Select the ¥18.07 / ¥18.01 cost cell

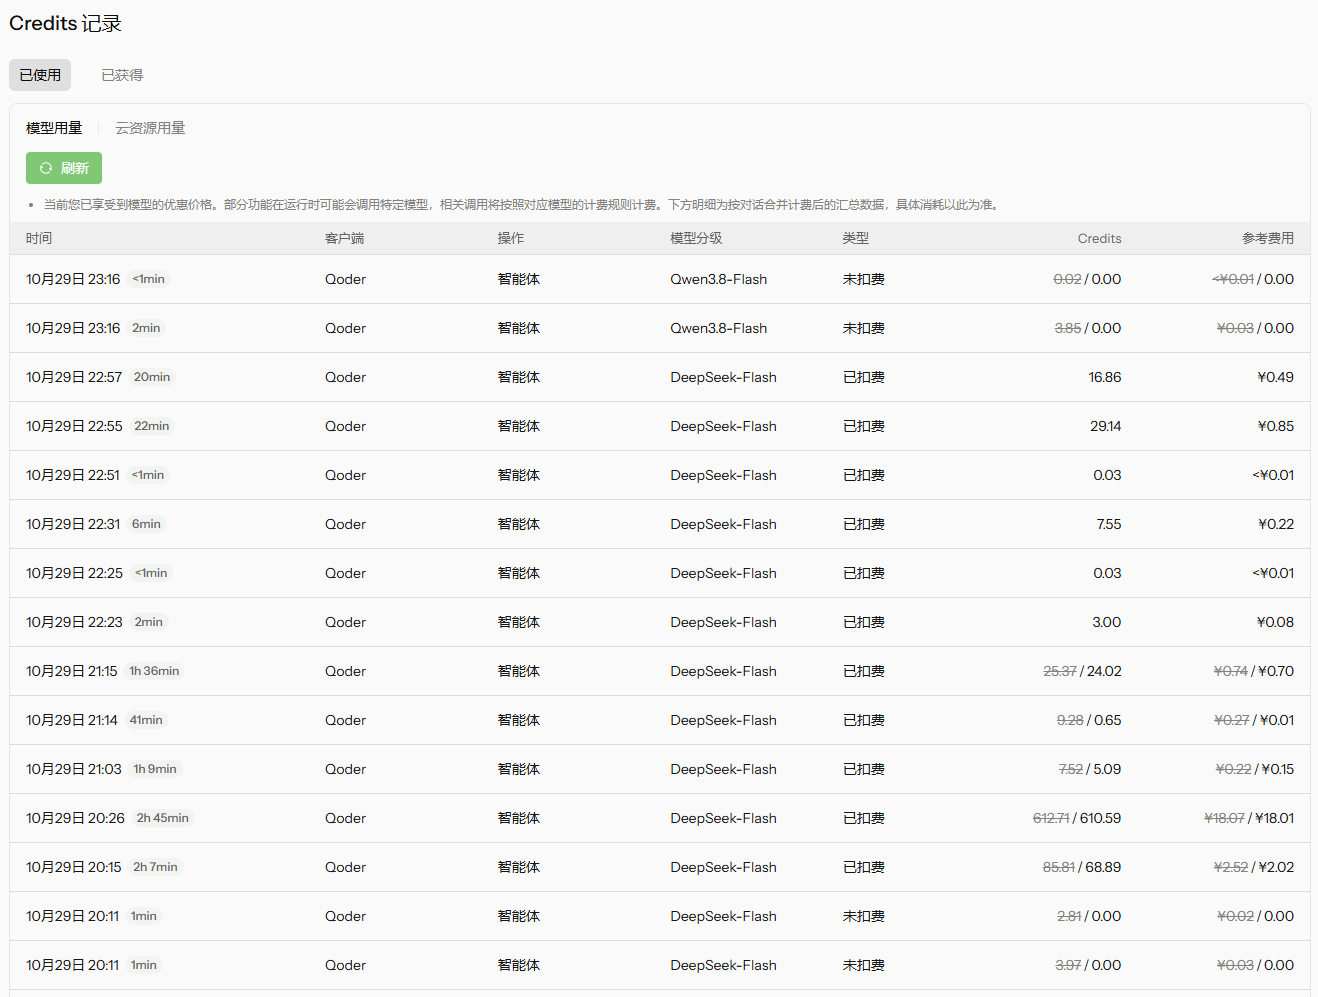tap(1249, 818)
